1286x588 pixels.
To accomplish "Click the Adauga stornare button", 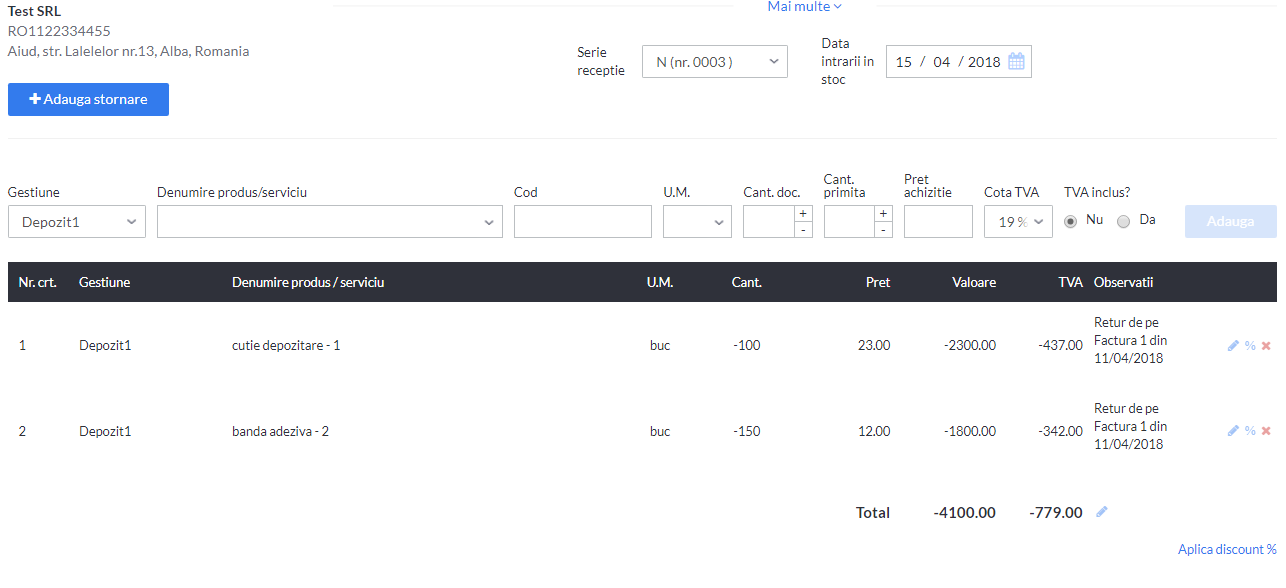I will point(88,99).
